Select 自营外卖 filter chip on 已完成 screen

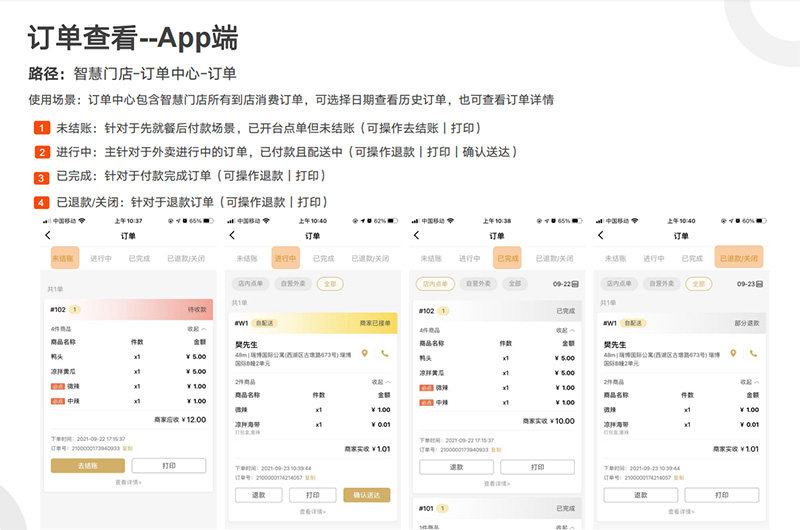(x=478, y=284)
